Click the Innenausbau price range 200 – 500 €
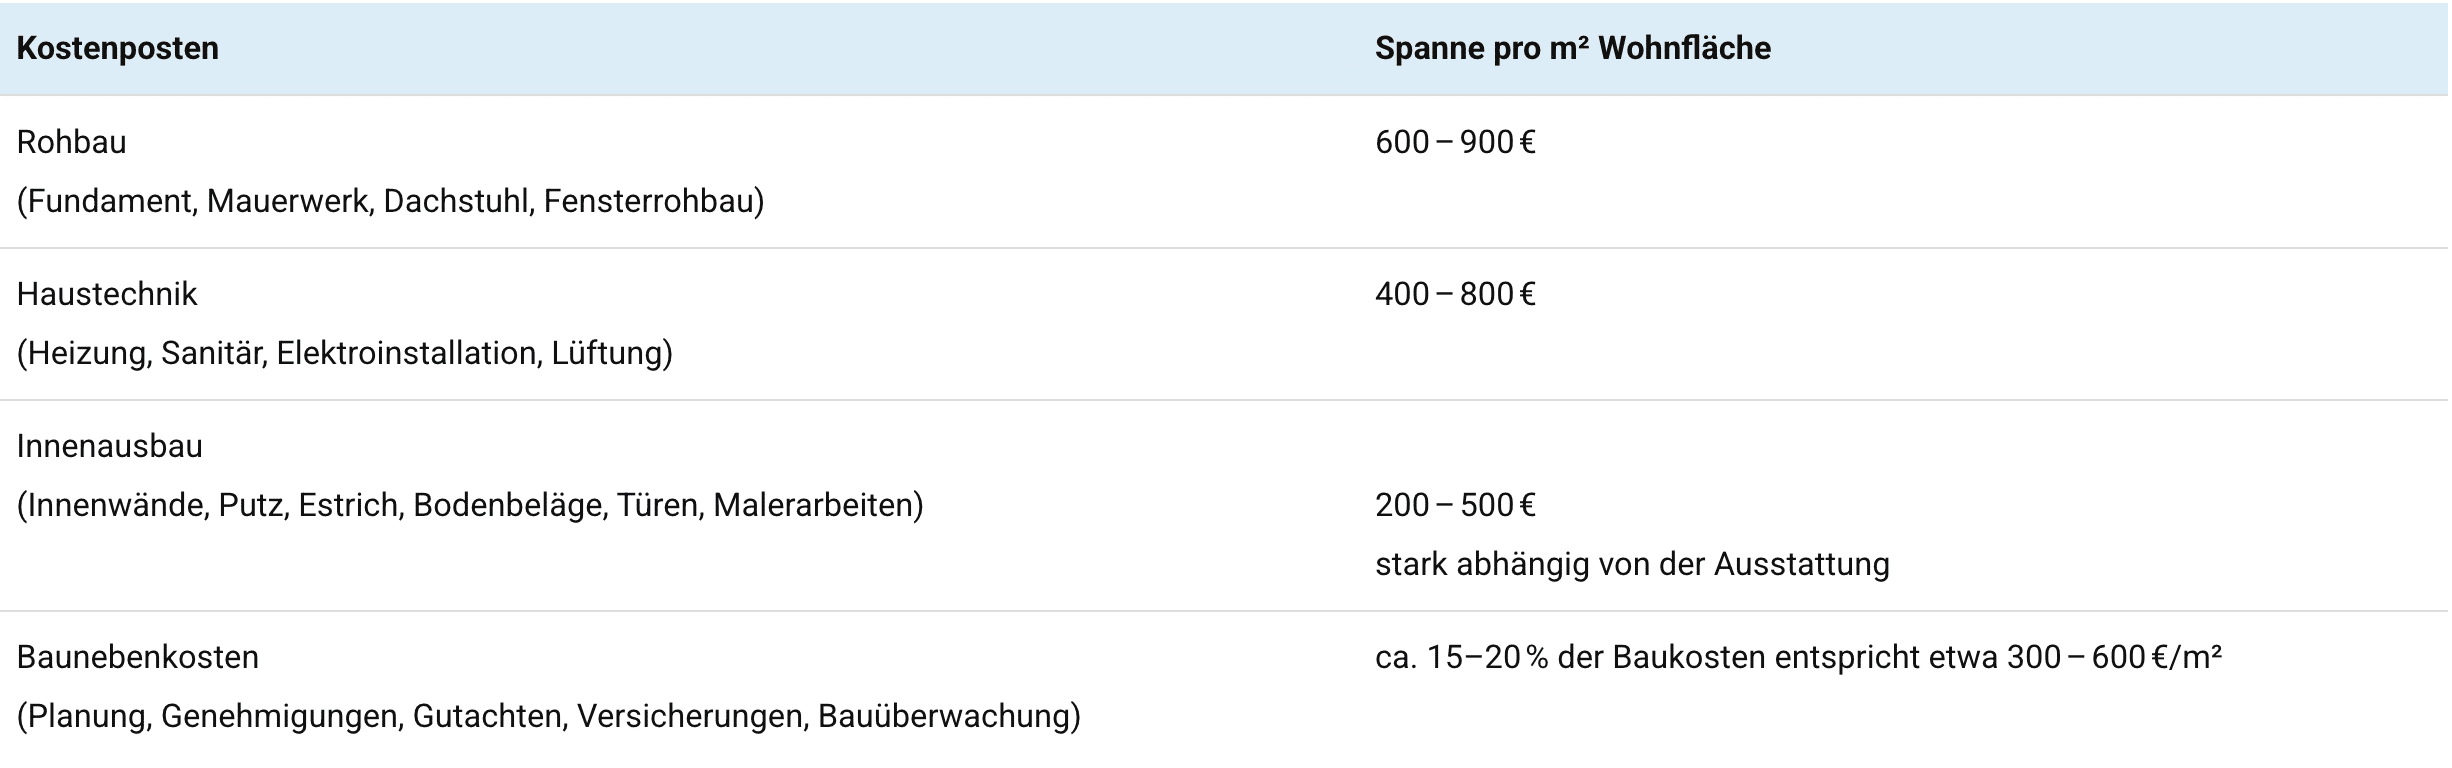 point(1454,506)
